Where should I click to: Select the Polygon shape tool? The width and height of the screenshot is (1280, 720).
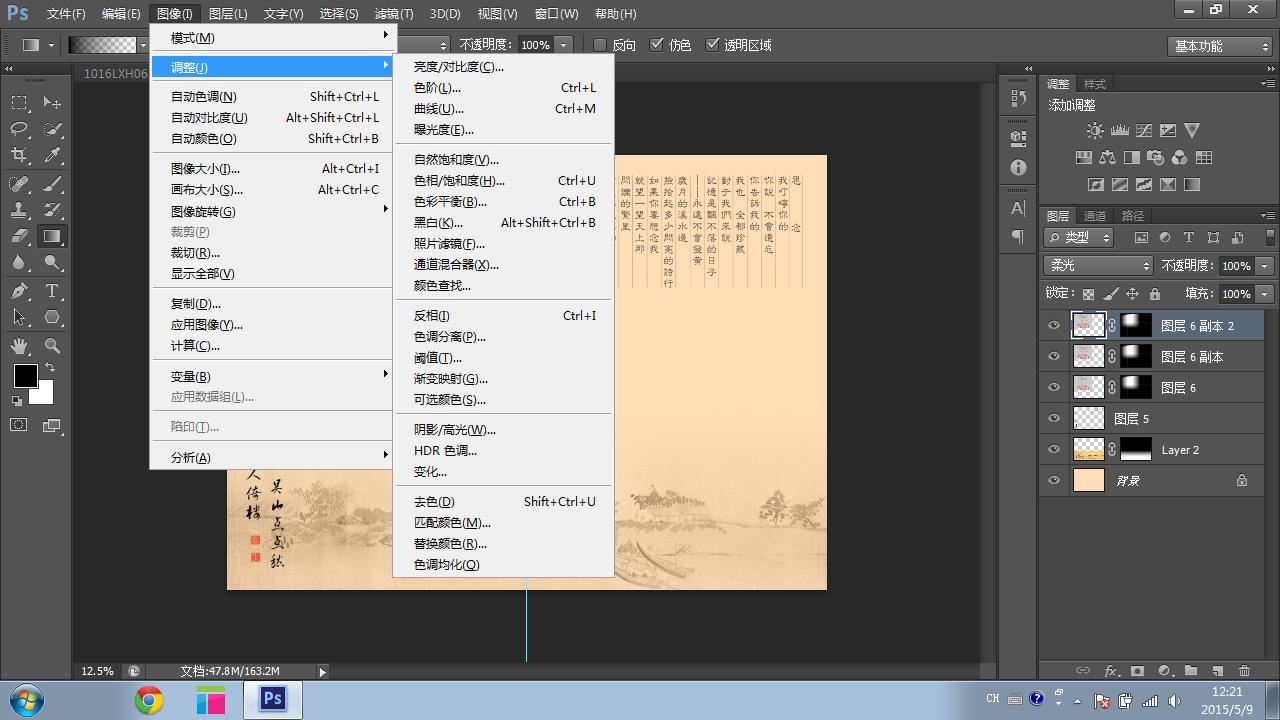(52, 318)
